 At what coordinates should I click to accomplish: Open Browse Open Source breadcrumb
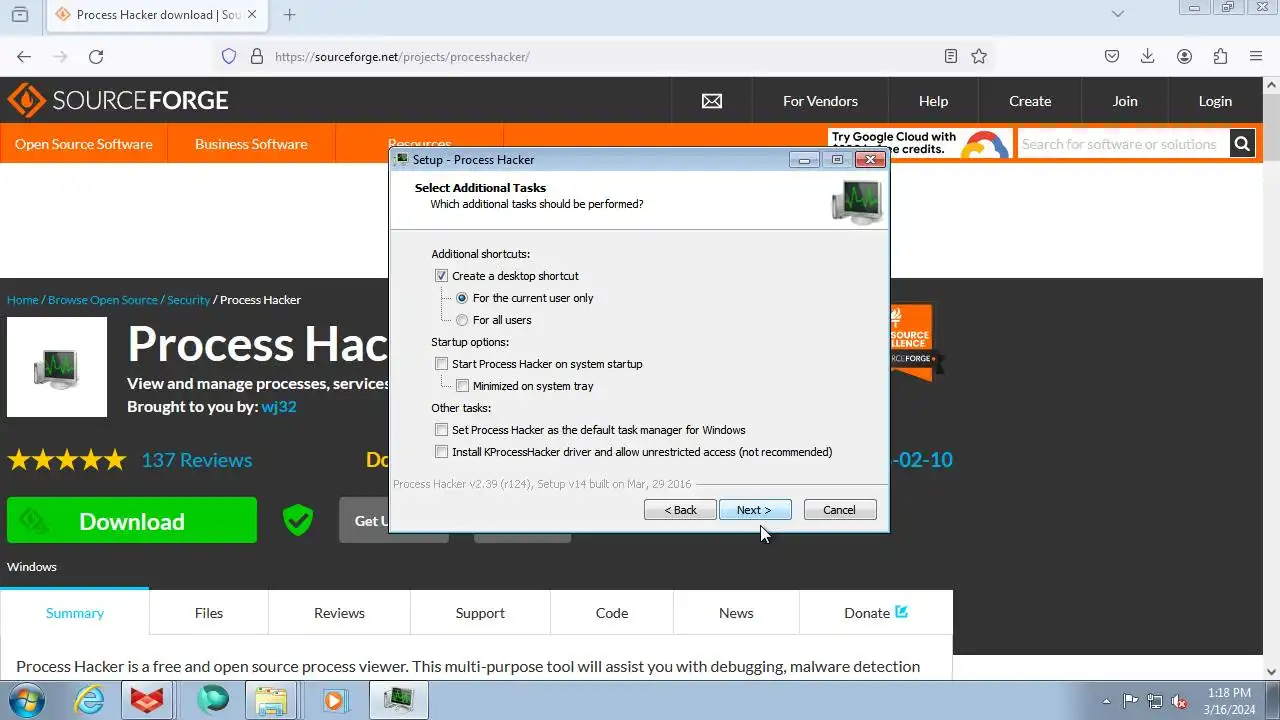pos(103,300)
